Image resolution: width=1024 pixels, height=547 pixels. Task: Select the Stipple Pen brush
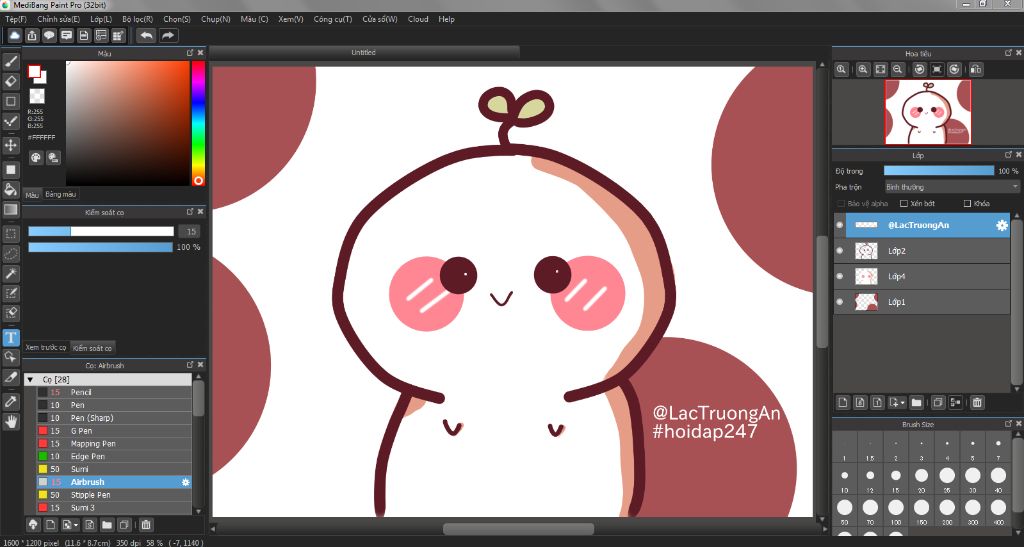coord(114,495)
